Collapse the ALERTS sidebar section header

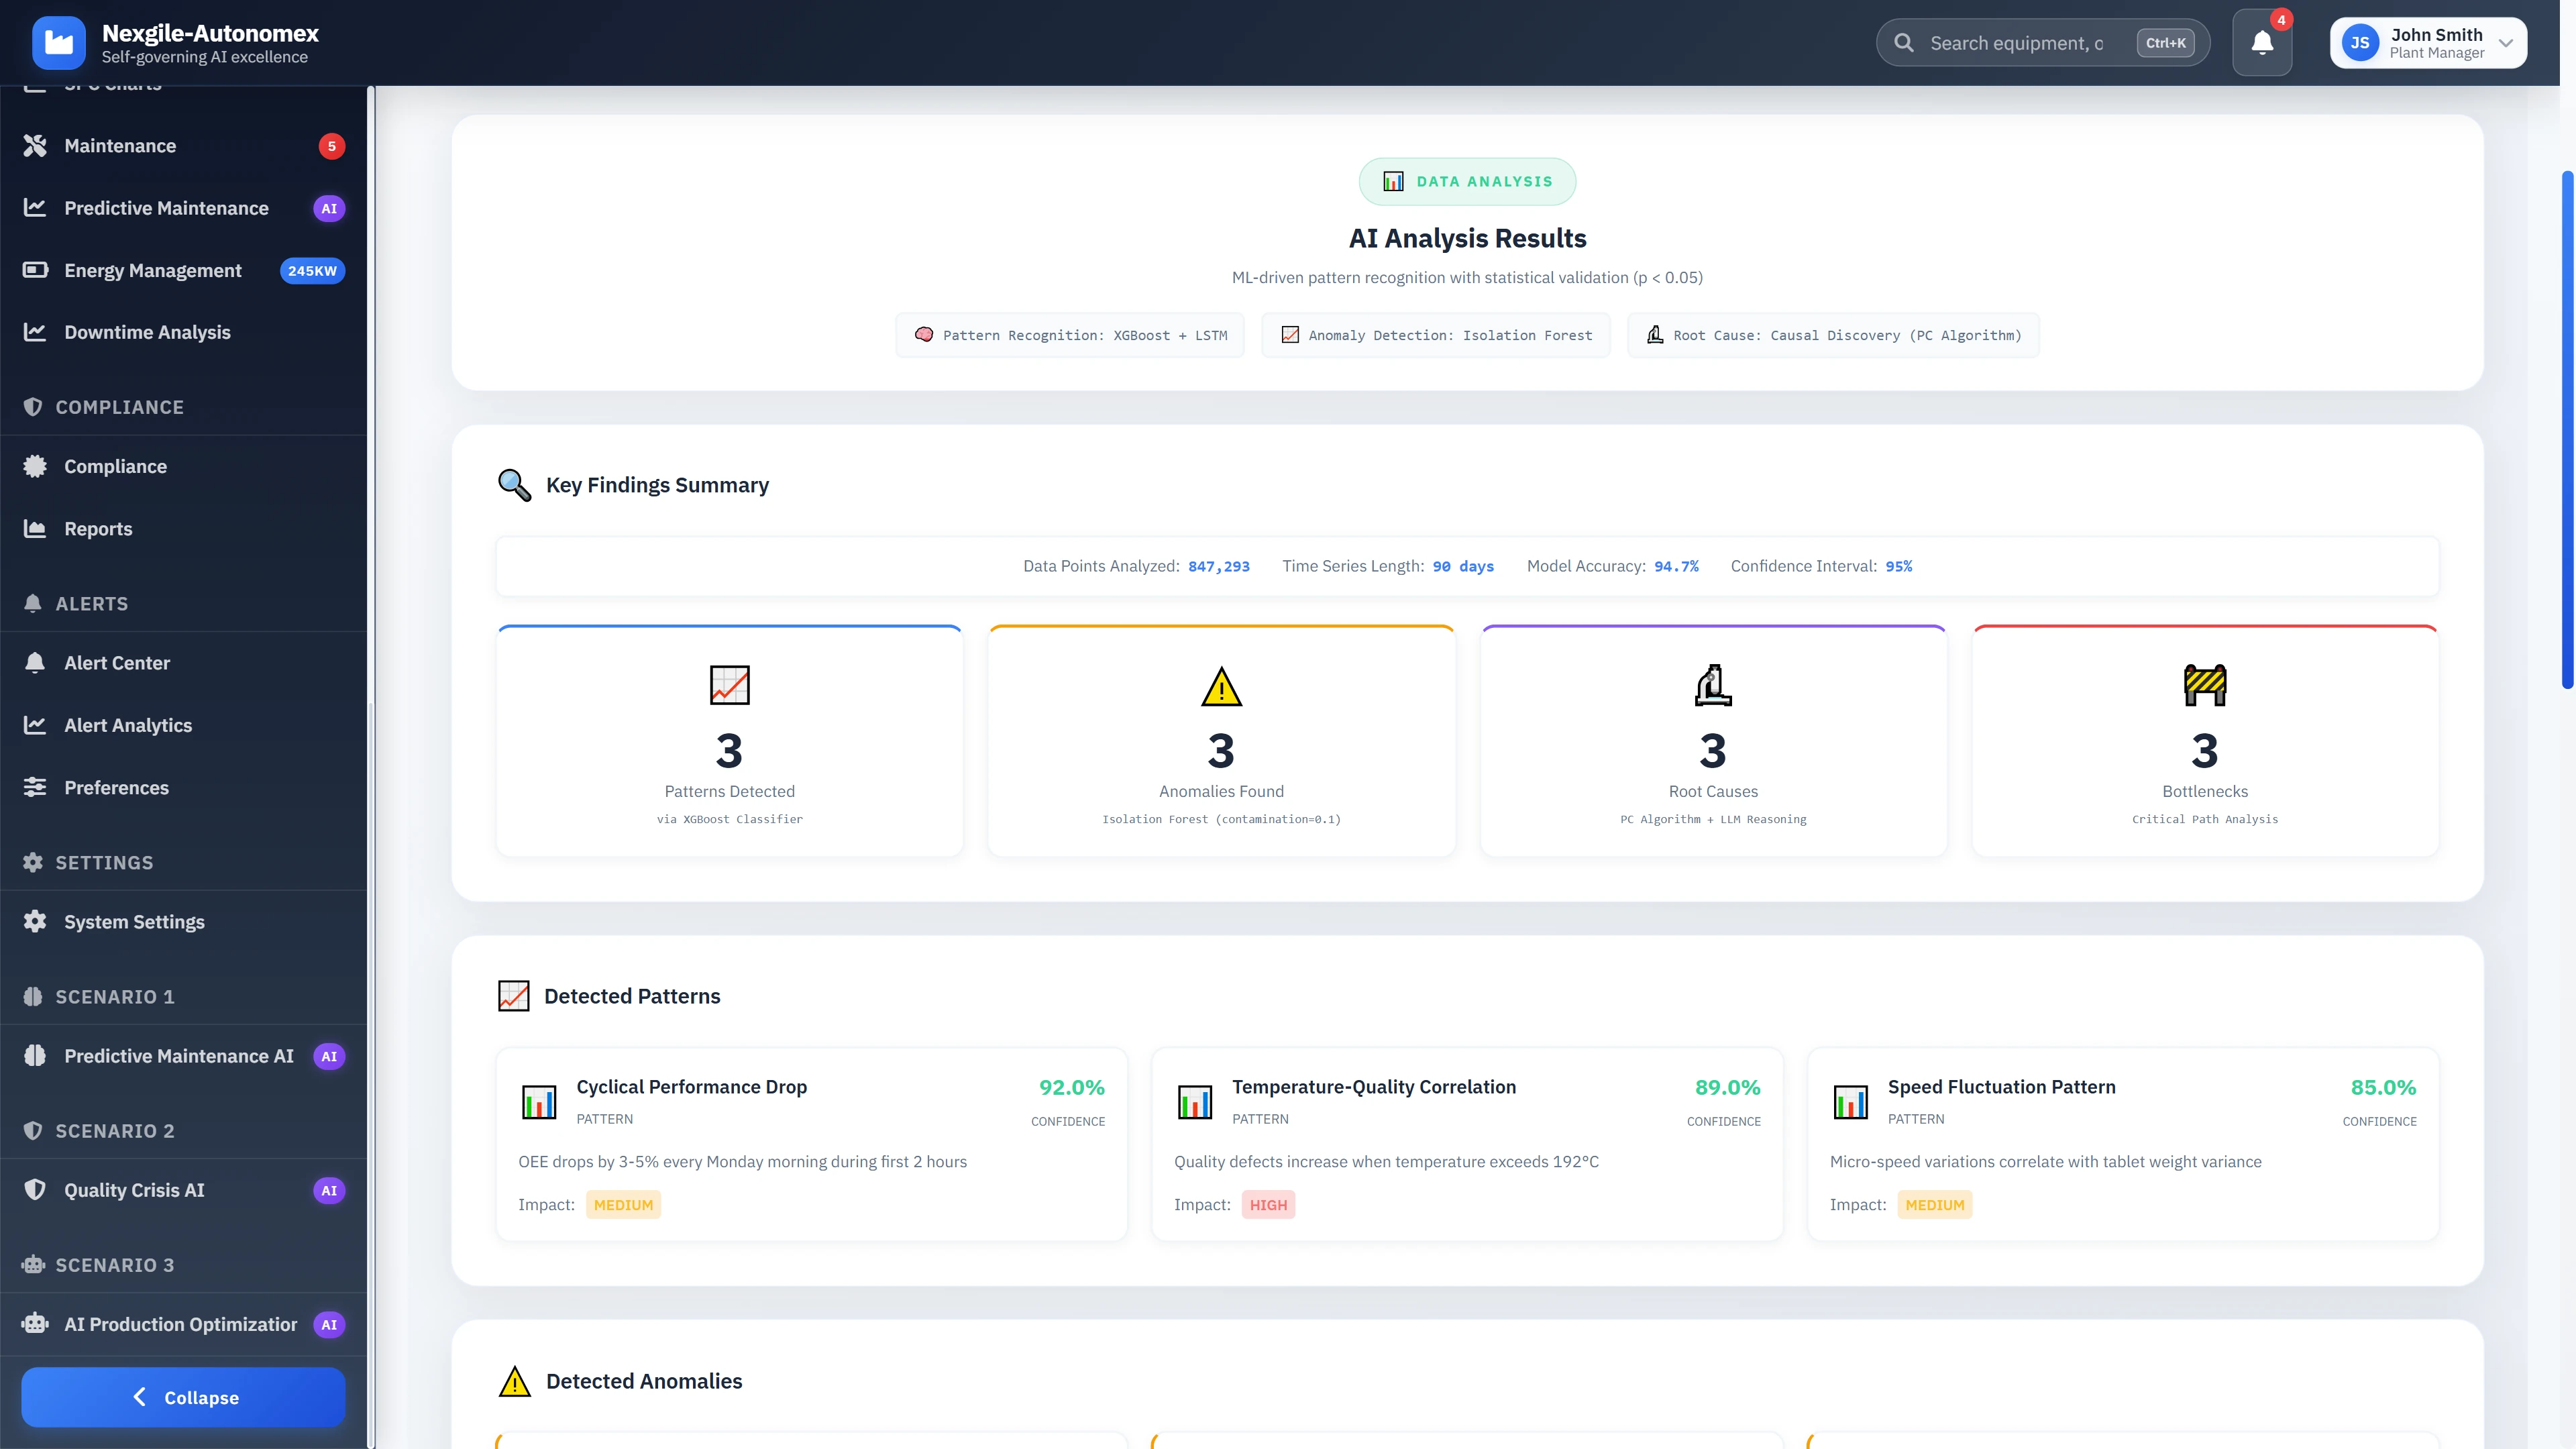coord(92,603)
